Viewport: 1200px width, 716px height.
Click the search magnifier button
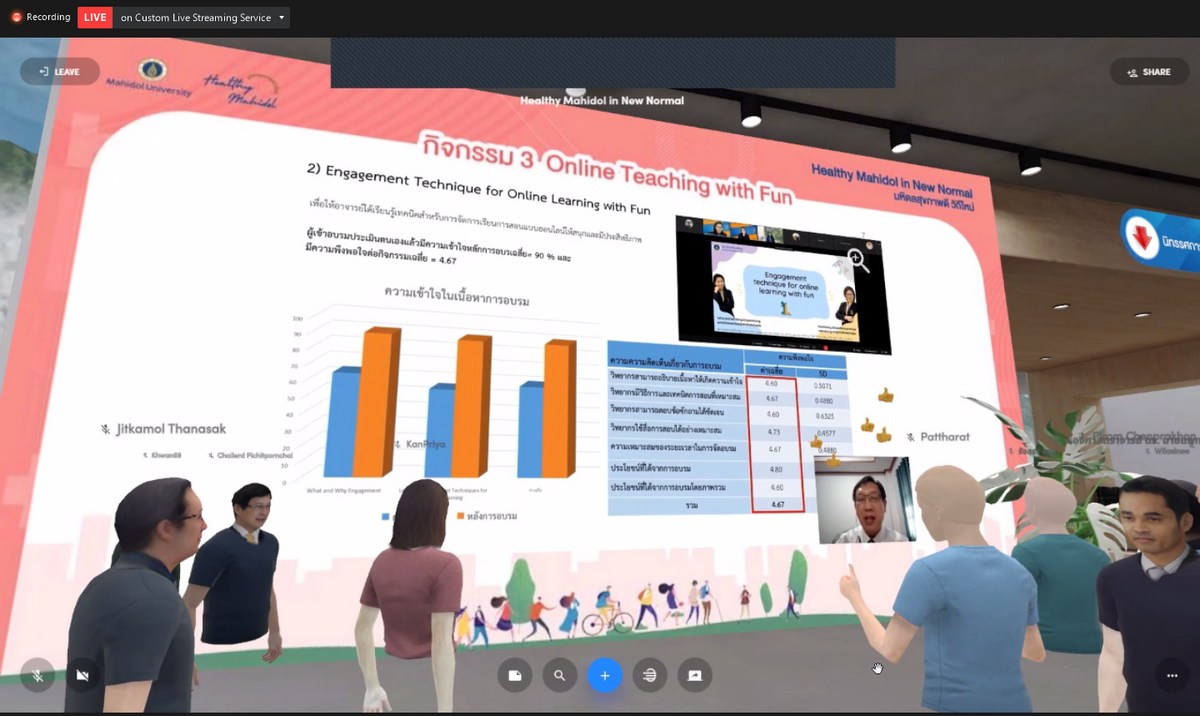pos(559,676)
